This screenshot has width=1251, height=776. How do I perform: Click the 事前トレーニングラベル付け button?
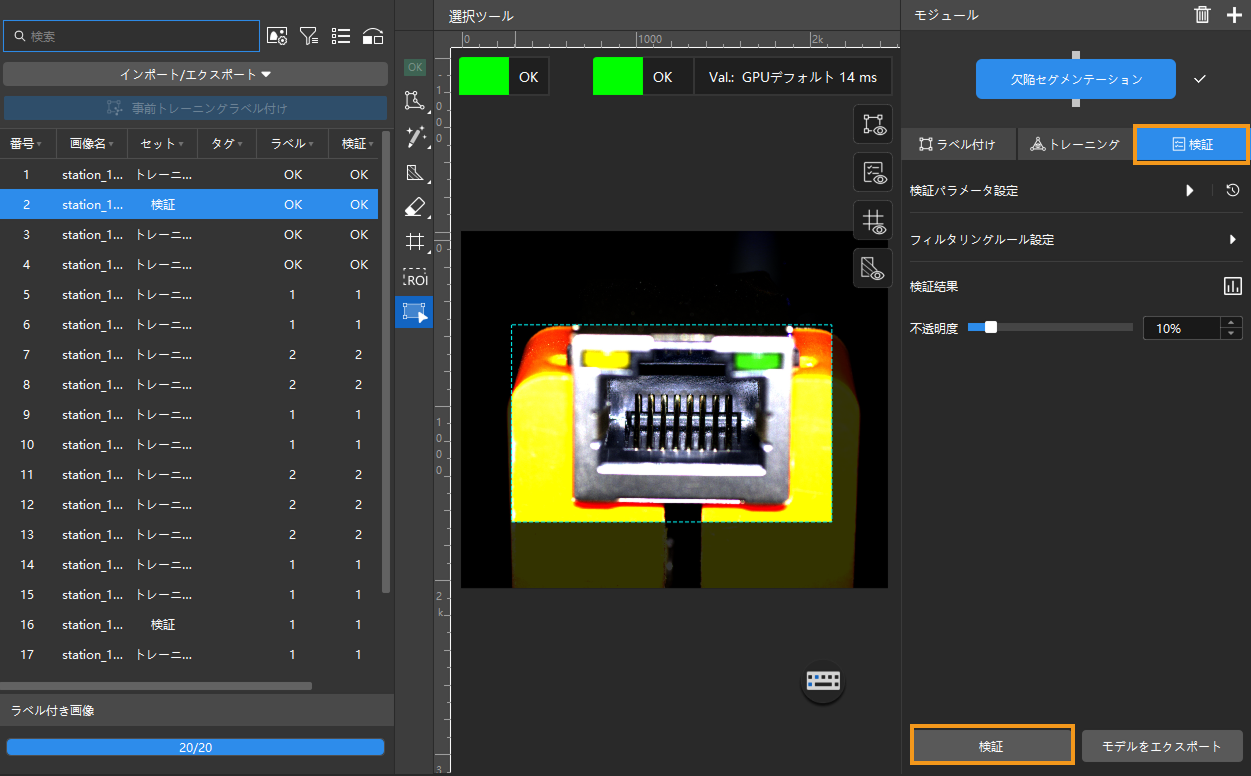click(x=195, y=108)
